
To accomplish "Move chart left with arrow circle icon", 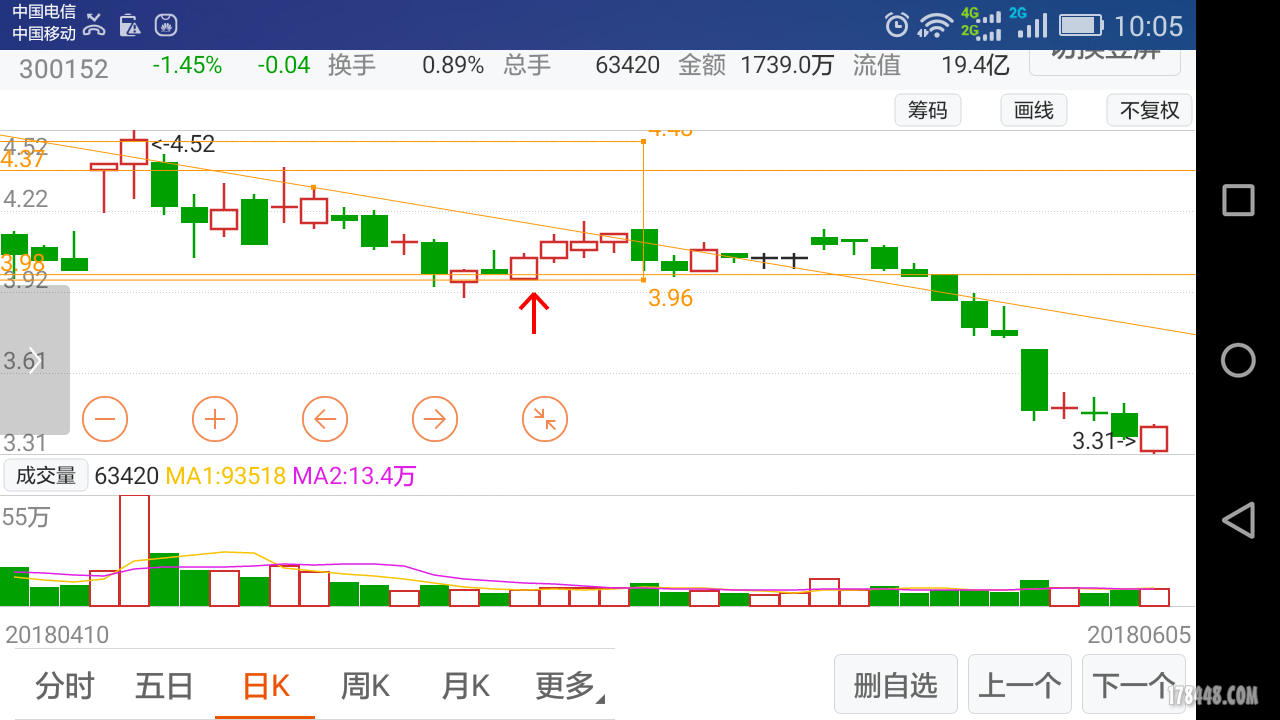I will (x=325, y=419).
